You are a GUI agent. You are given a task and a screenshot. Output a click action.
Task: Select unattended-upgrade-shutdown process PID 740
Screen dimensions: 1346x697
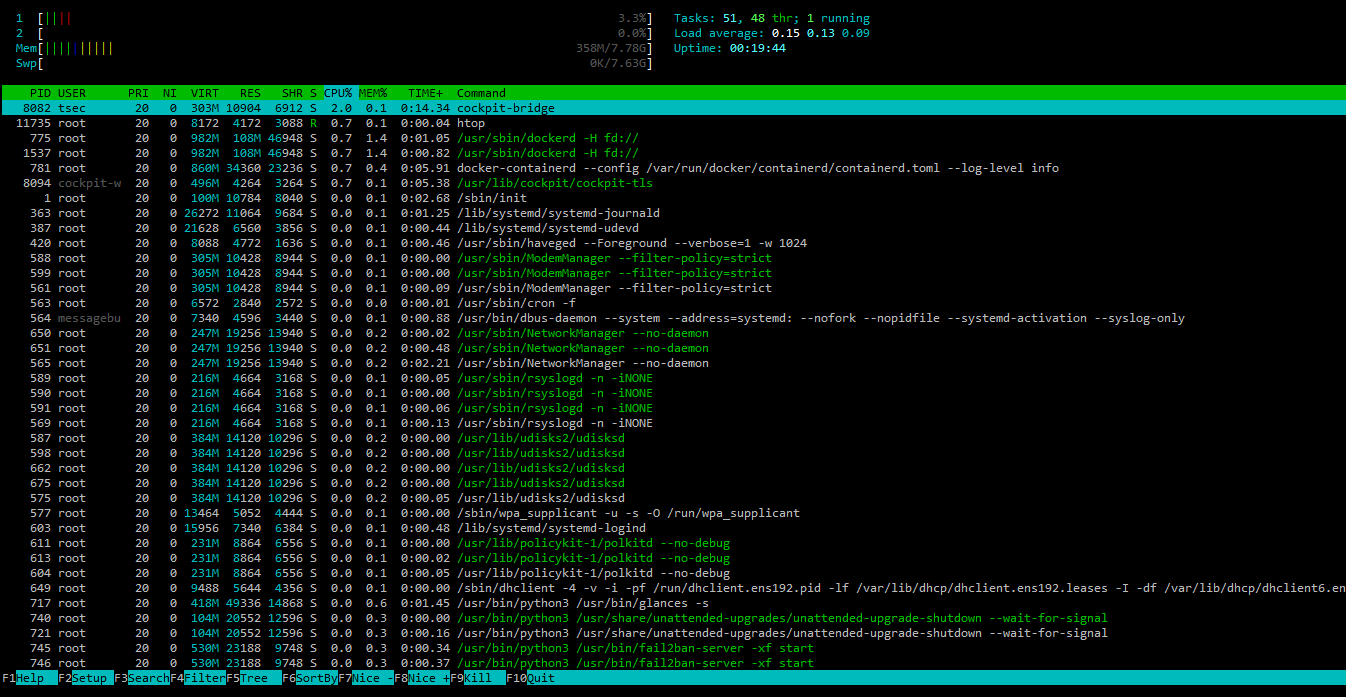pos(673,618)
